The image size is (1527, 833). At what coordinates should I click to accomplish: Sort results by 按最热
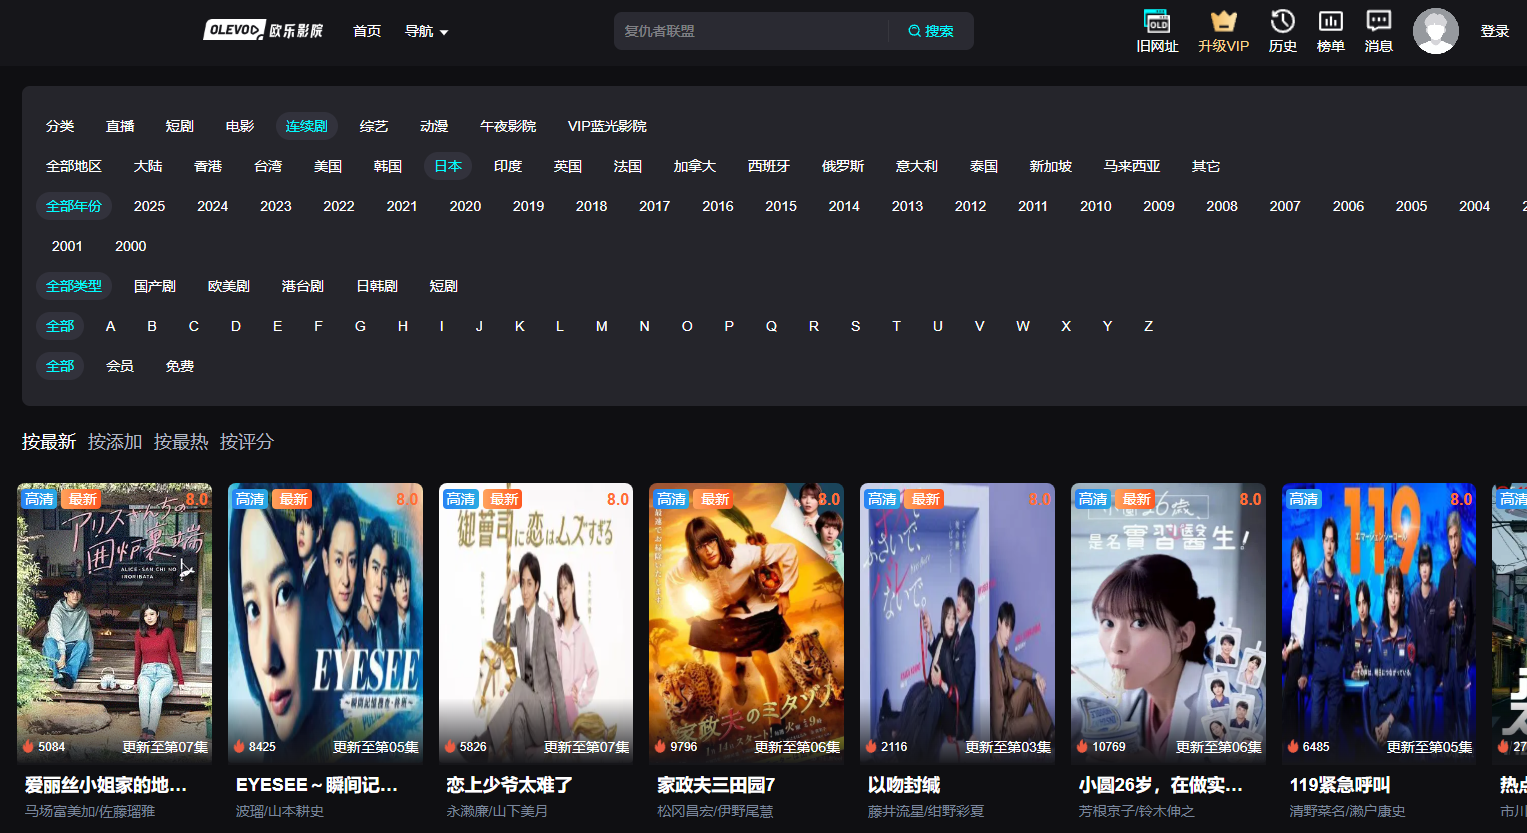point(181,442)
